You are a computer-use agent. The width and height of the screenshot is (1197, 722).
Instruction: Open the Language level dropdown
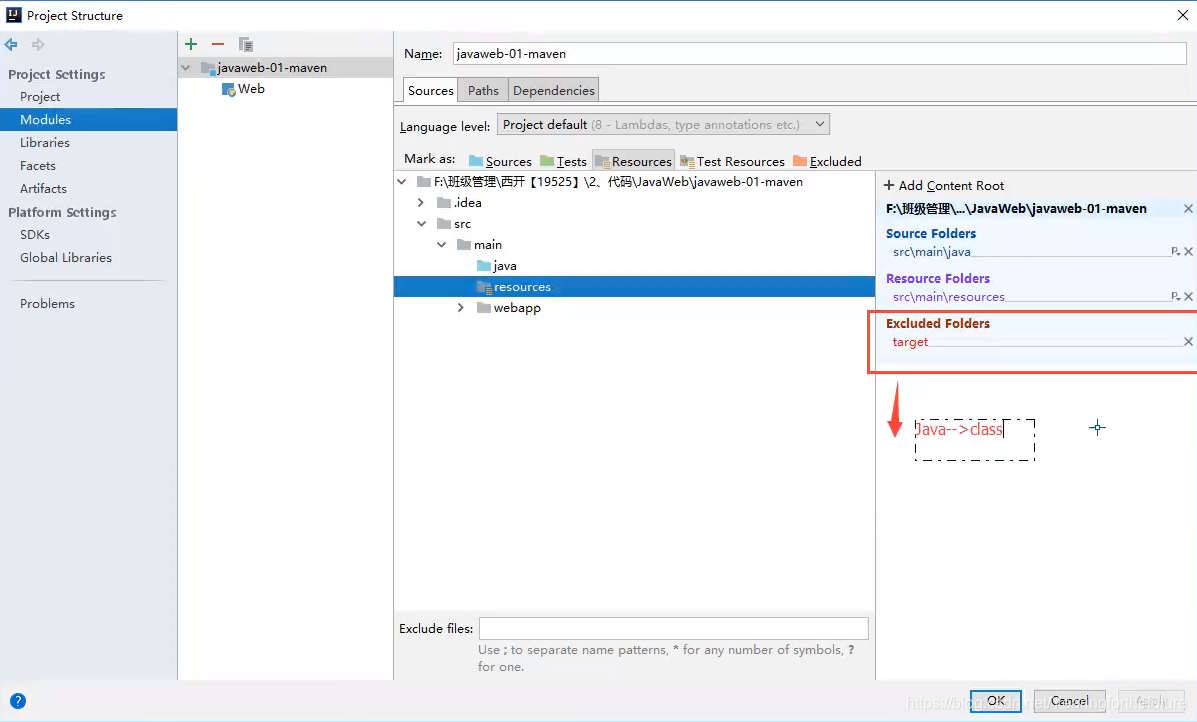point(663,124)
